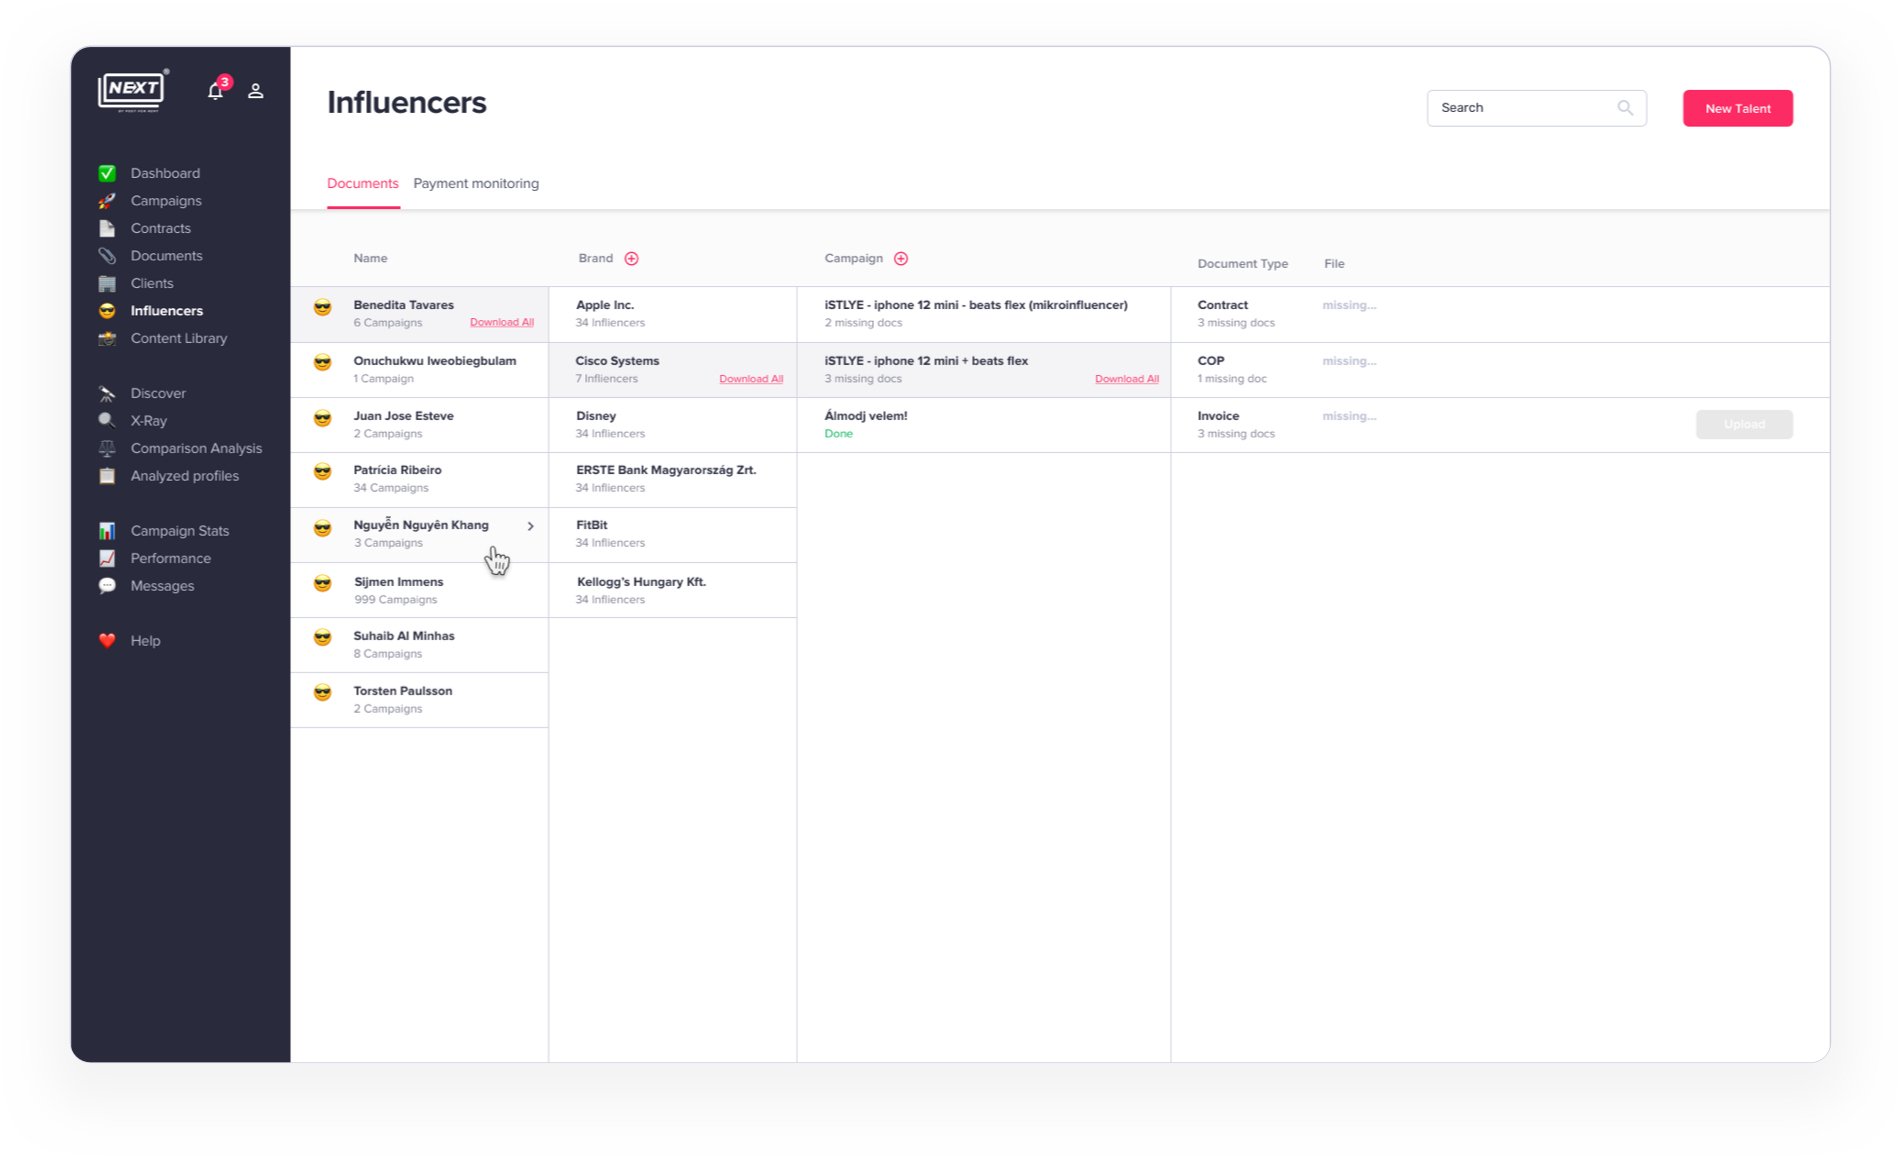This screenshot has width=1900, height=1156.
Task: Click into the Search input field
Action: (x=1522, y=108)
